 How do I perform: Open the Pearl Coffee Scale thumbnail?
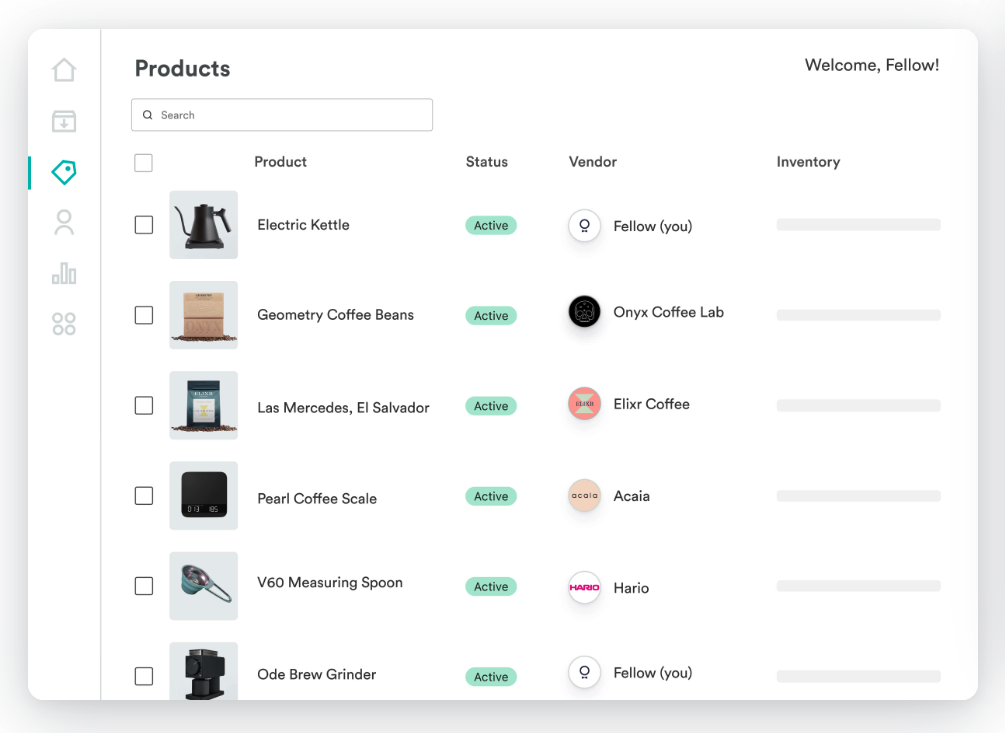click(x=204, y=496)
